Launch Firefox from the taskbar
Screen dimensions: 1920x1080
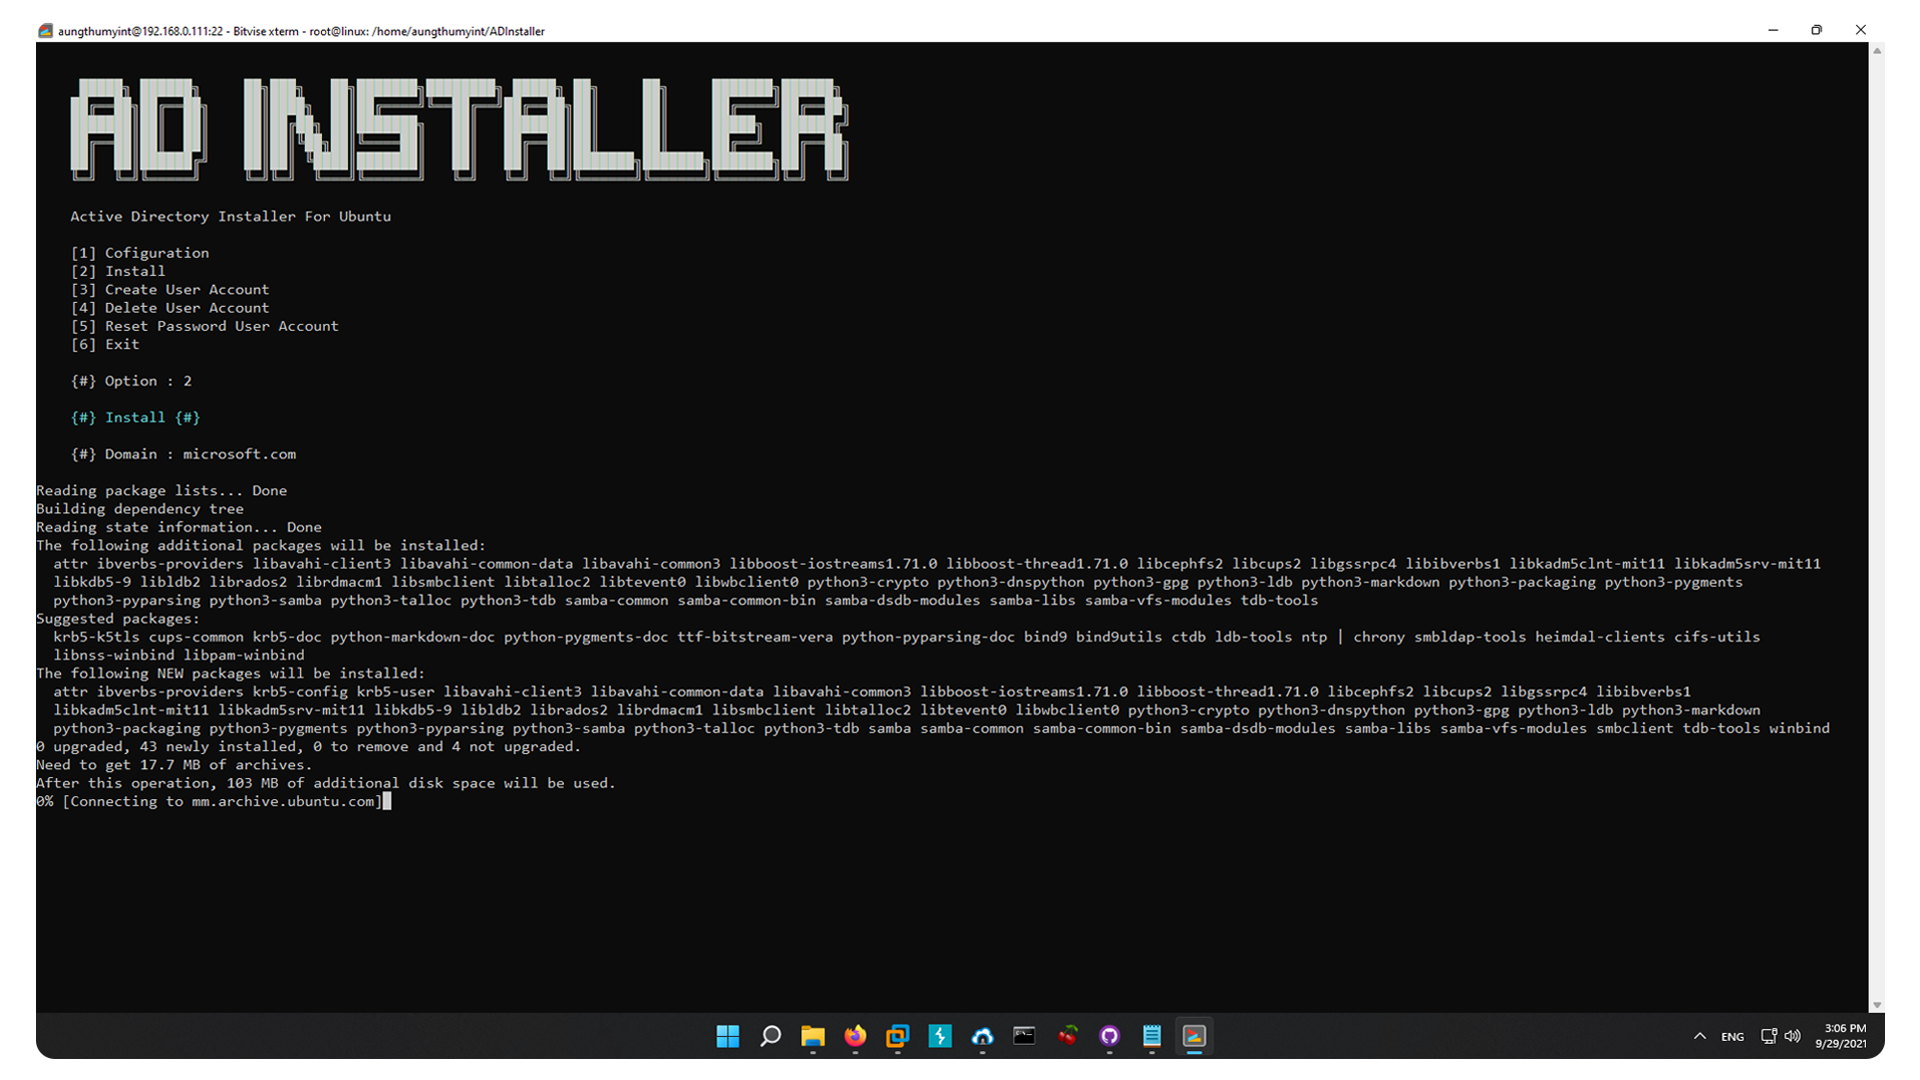[x=855, y=1036]
